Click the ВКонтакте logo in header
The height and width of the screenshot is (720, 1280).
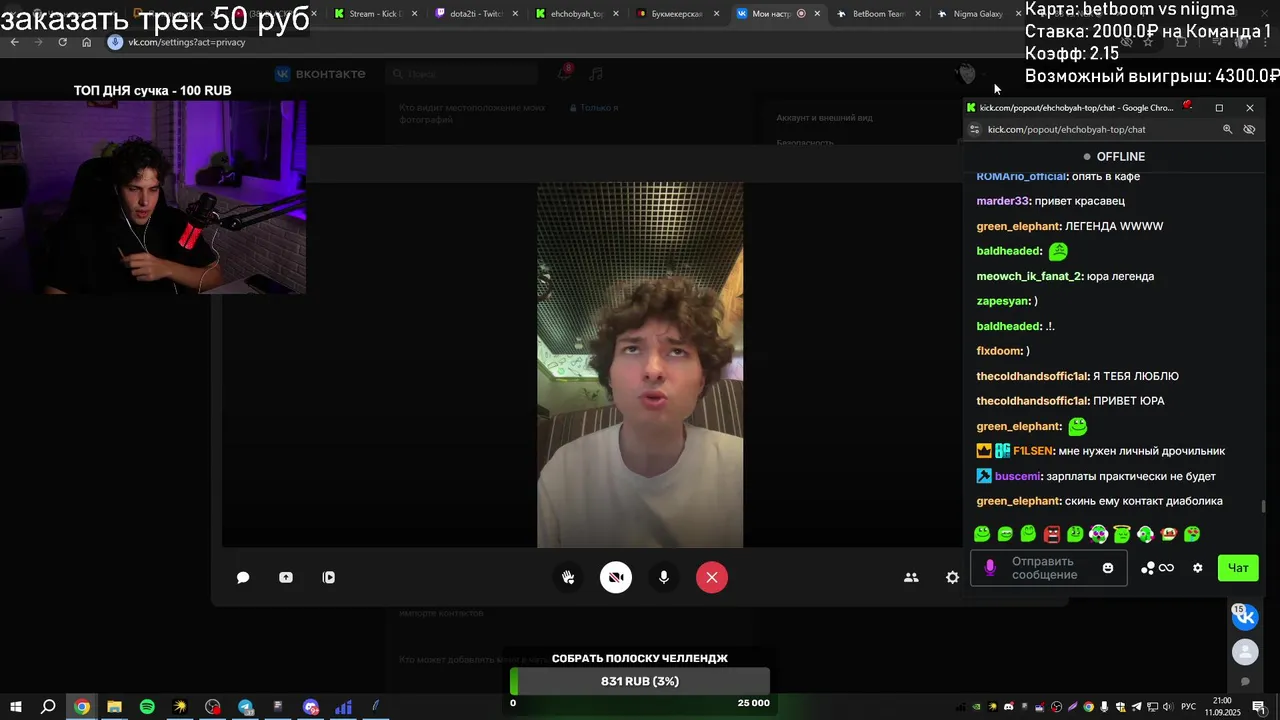pyautogui.click(x=320, y=74)
